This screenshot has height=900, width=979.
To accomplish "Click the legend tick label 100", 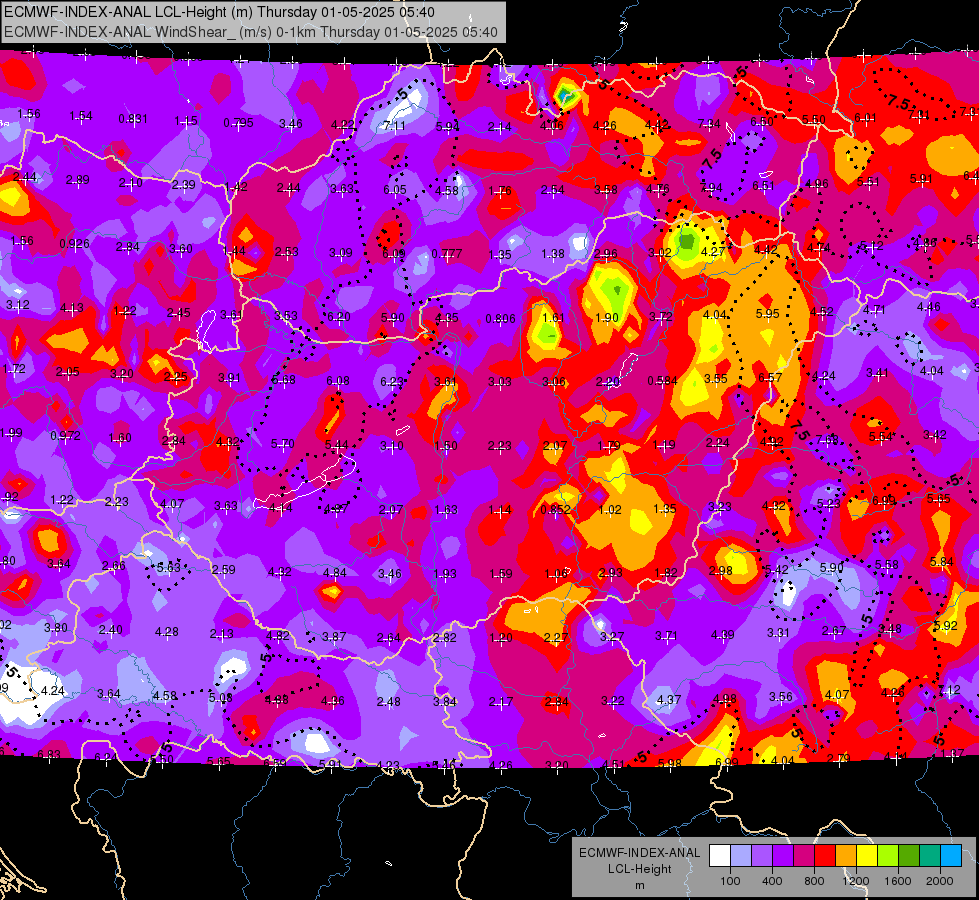I will (x=730, y=881).
